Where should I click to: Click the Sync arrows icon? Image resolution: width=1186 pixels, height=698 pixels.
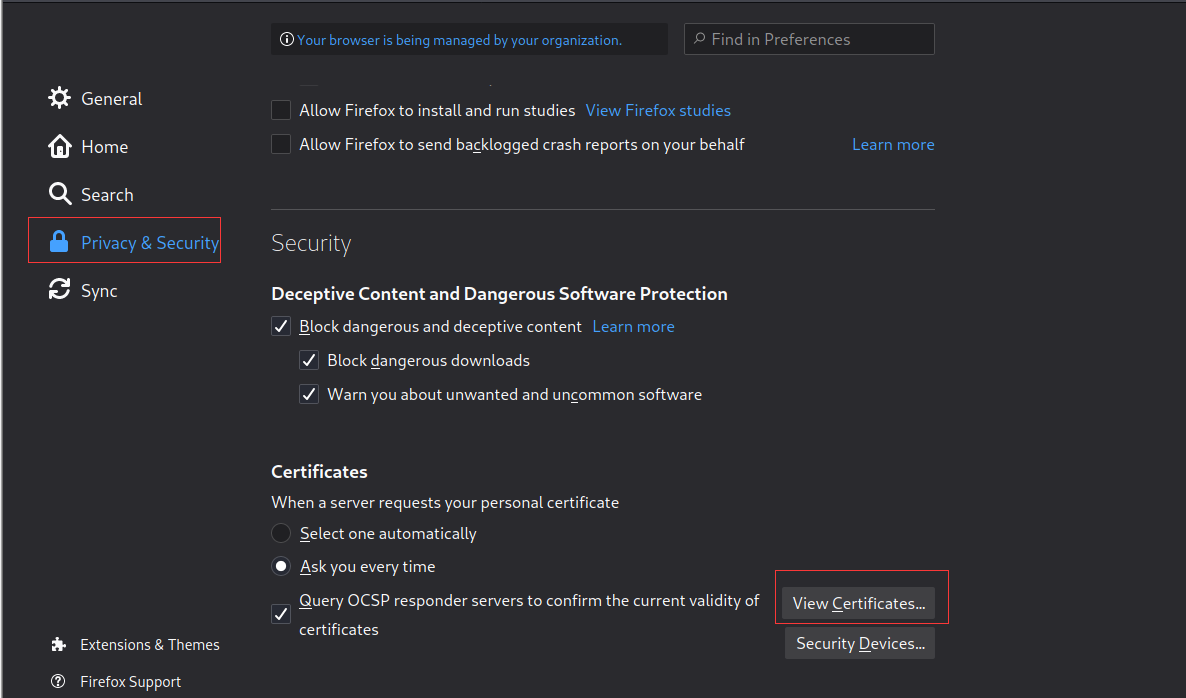60,290
